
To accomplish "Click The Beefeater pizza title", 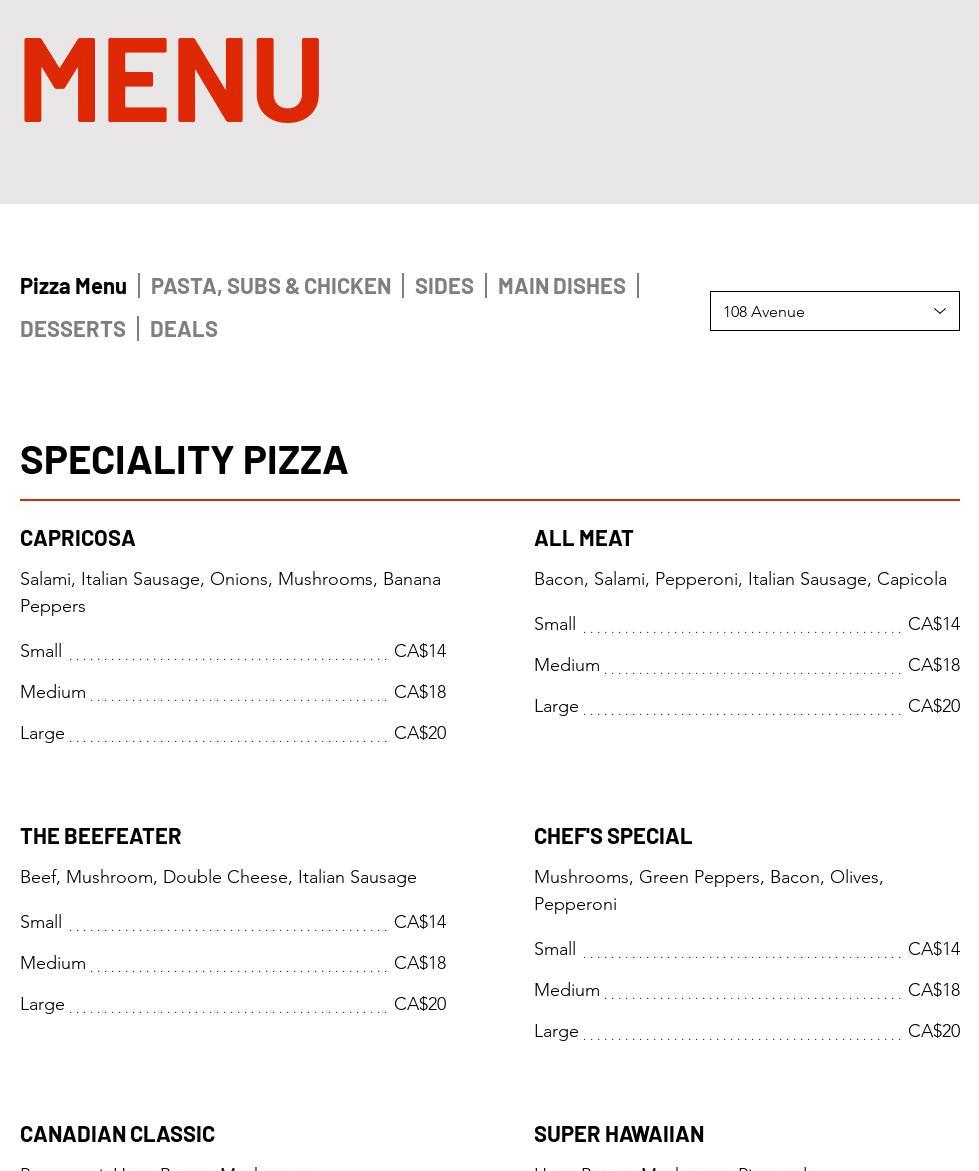I will 101,836.
